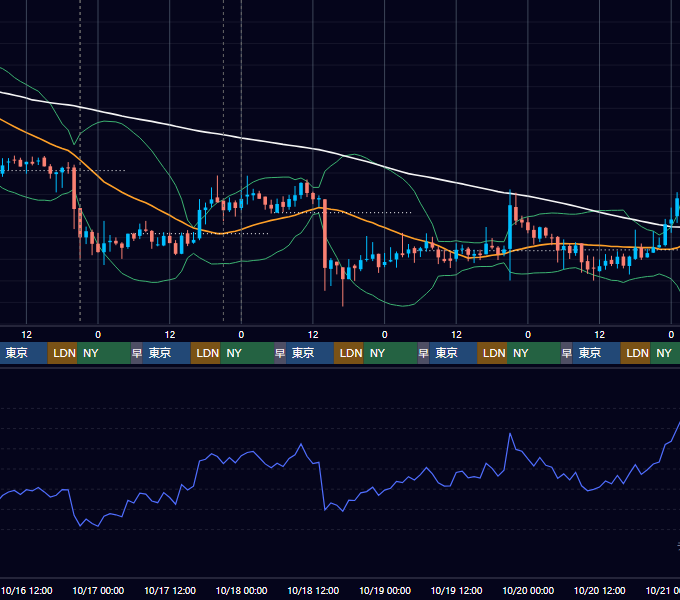
Task: Click the 10/19 00:00 date label
Action: point(385,590)
